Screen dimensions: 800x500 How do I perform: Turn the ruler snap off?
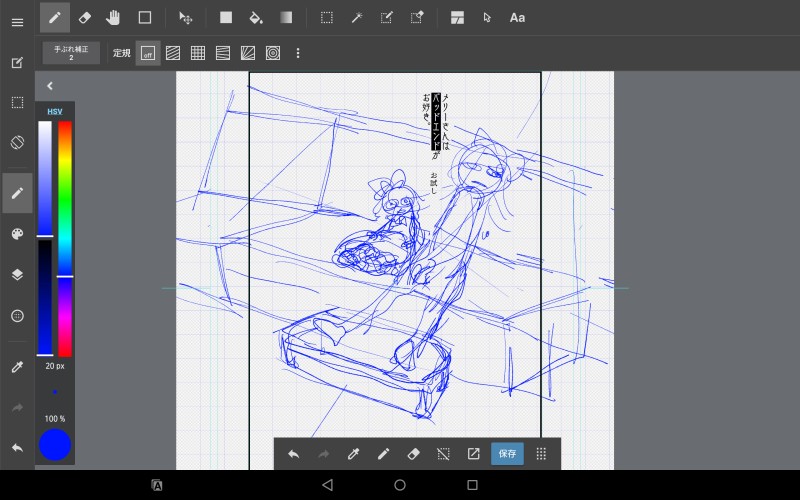[148, 53]
